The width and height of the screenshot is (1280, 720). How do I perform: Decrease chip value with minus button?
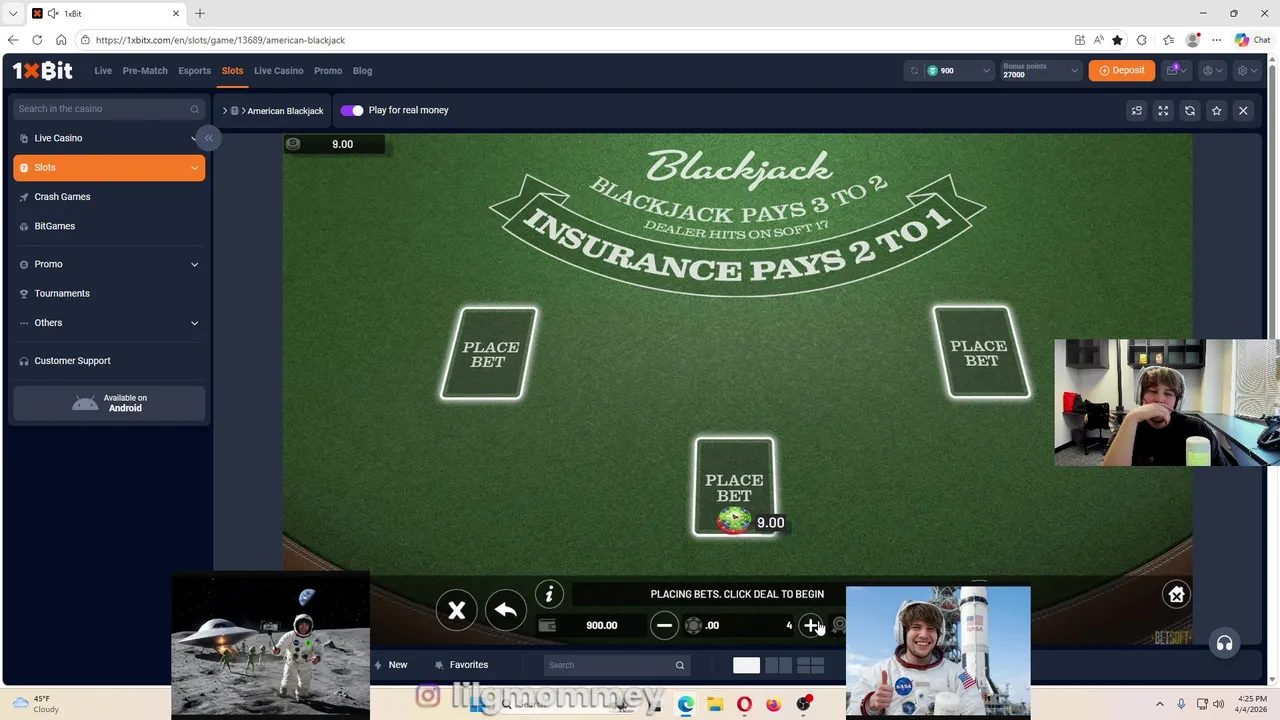coord(664,625)
